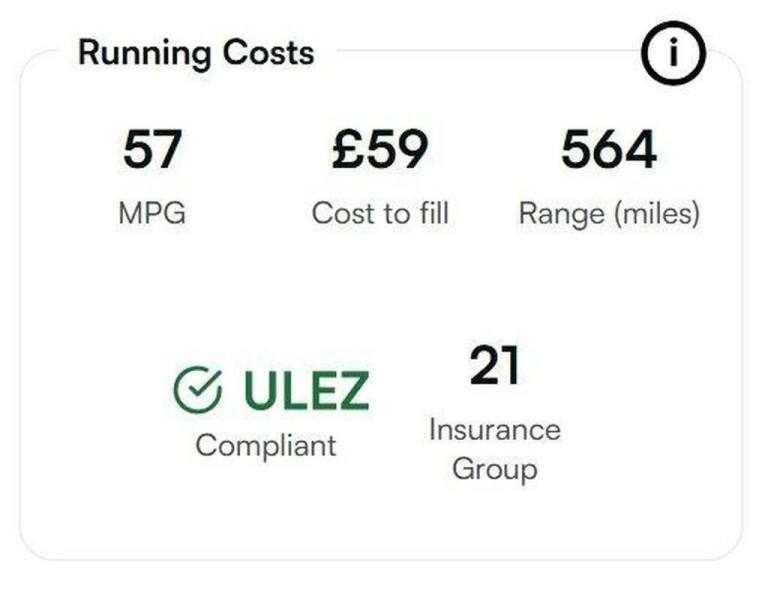The width and height of the screenshot is (768, 590).
Task: Click the divider line beside the heading
Action: (480, 51)
